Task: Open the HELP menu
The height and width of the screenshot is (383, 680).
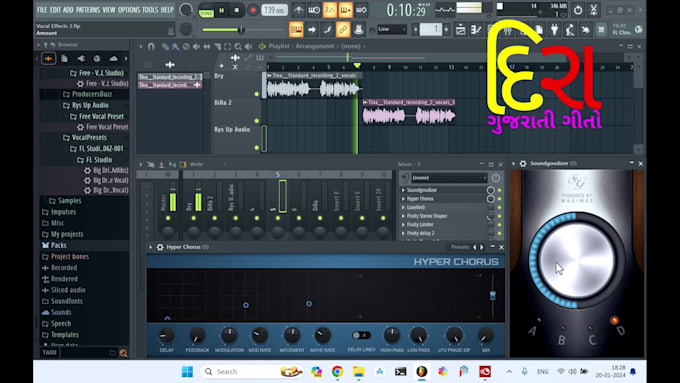Action: tap(167, 10)
